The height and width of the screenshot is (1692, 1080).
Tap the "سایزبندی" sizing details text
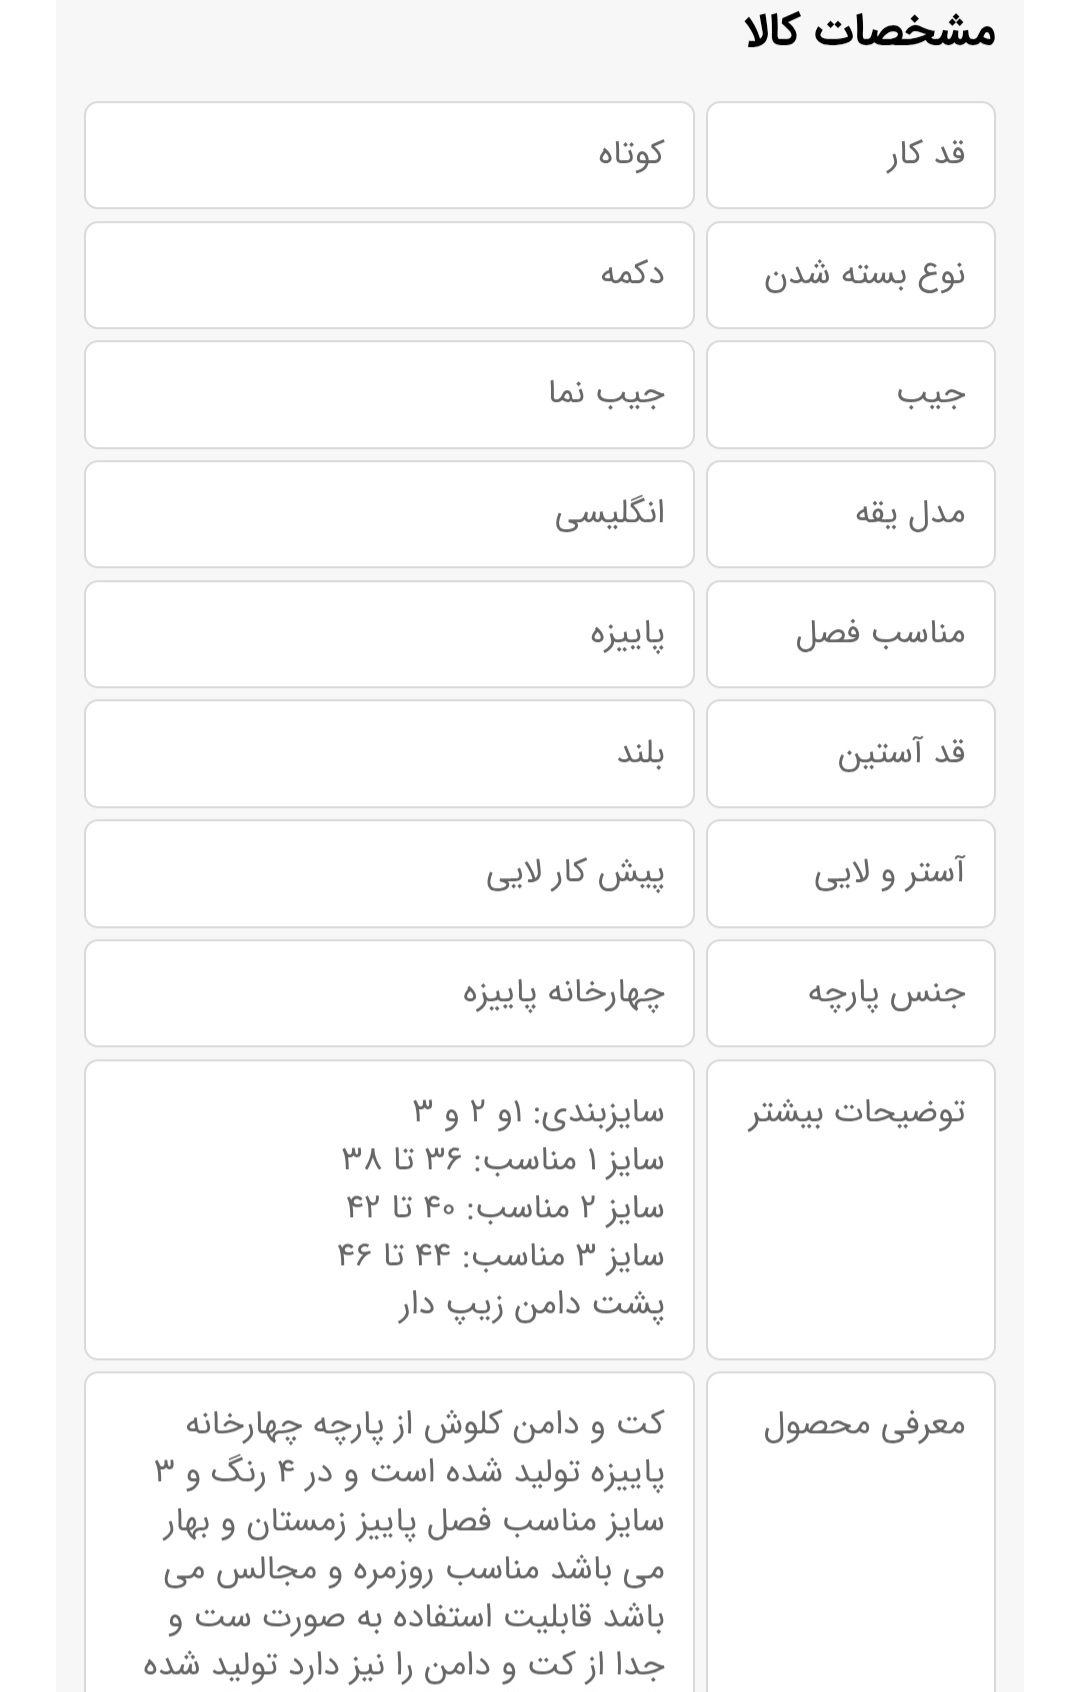coord(538,1112)
